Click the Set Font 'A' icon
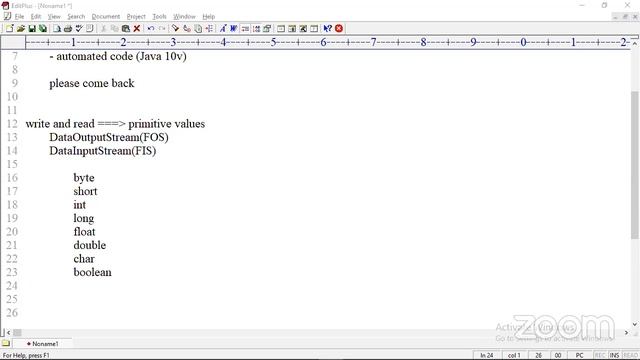 (223, 29)
